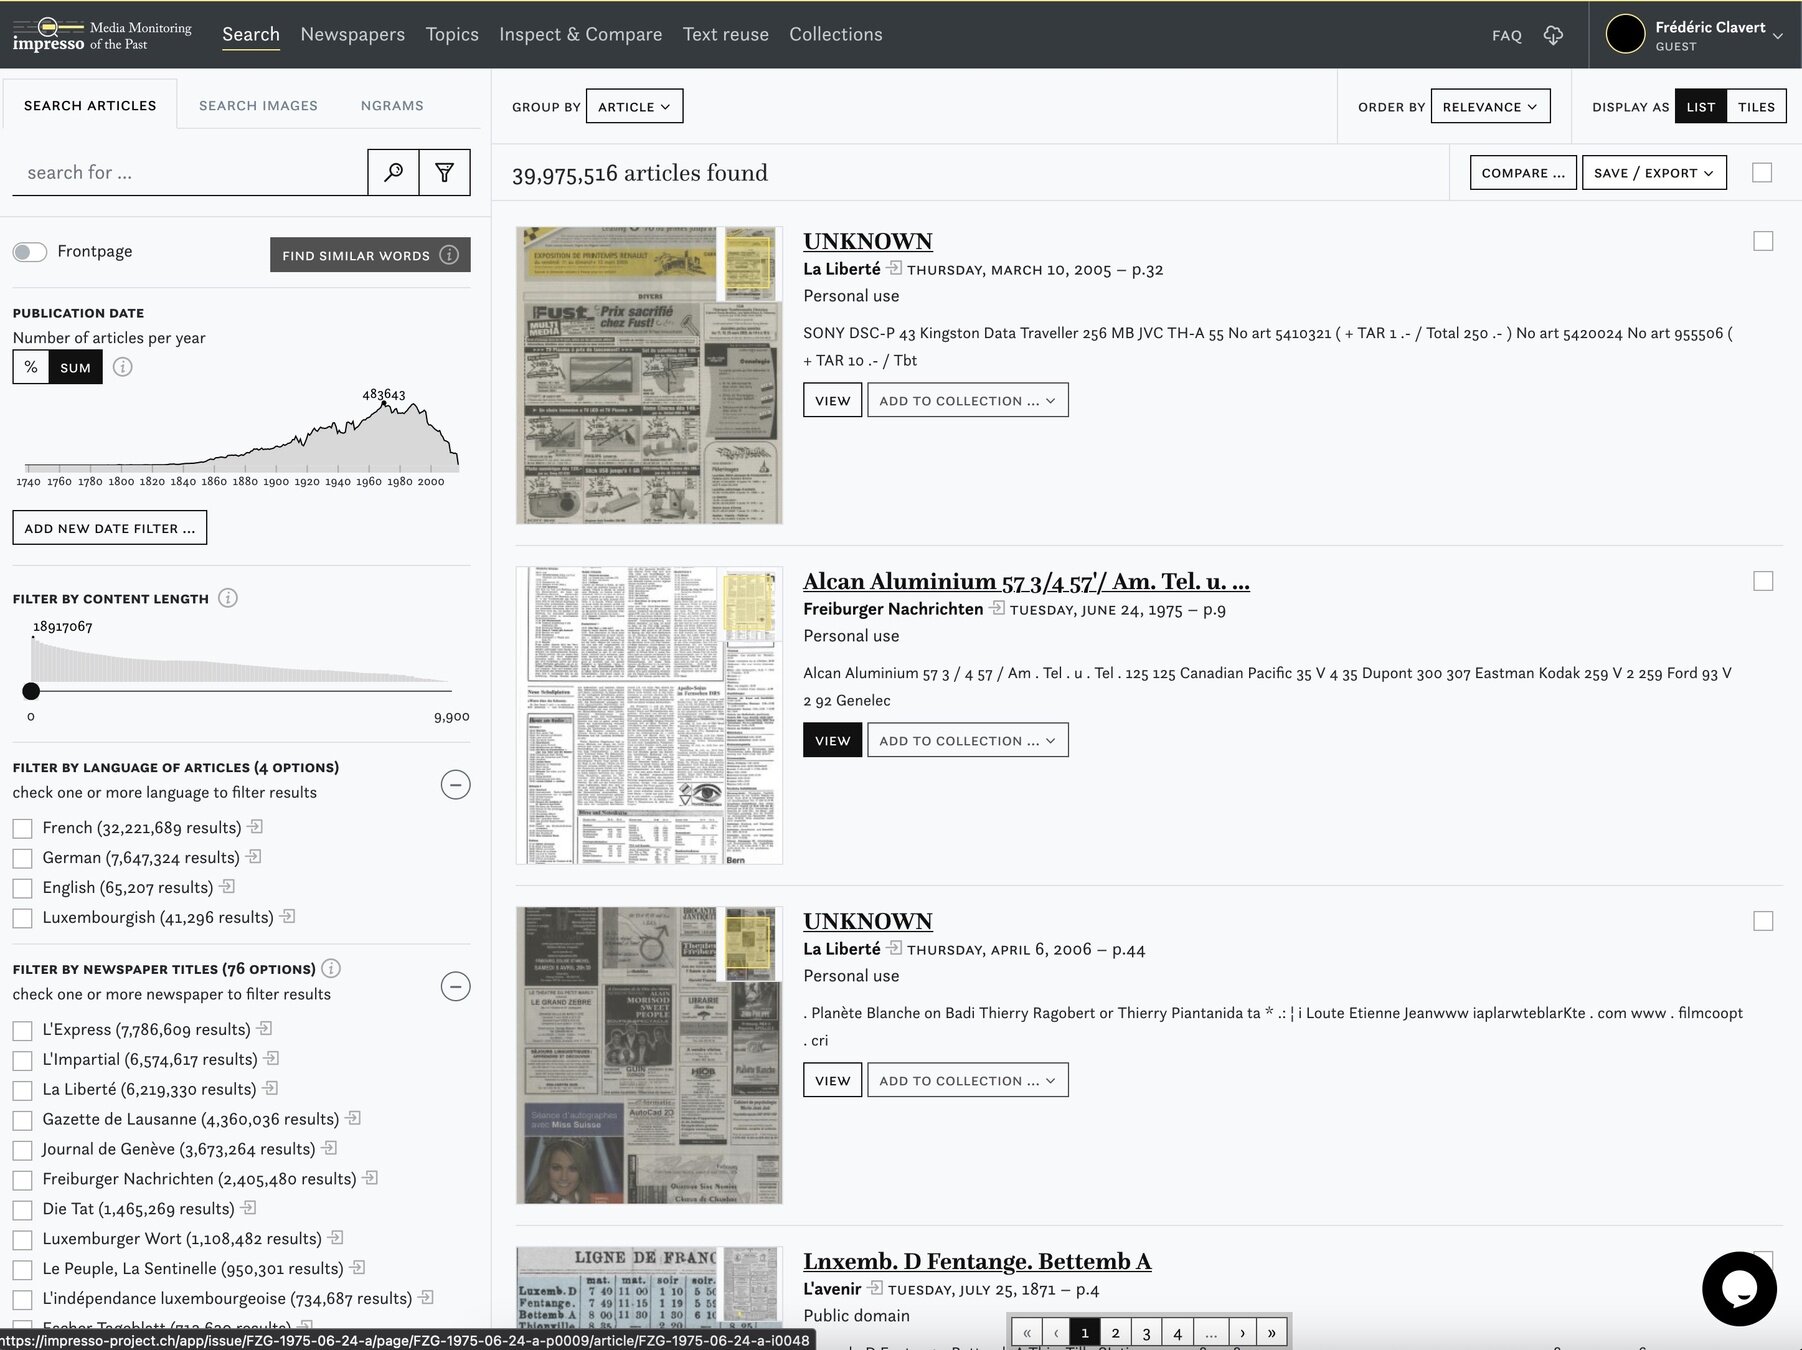
Task: Open Topics in top navigation
Action: click(x=452, y=34)
